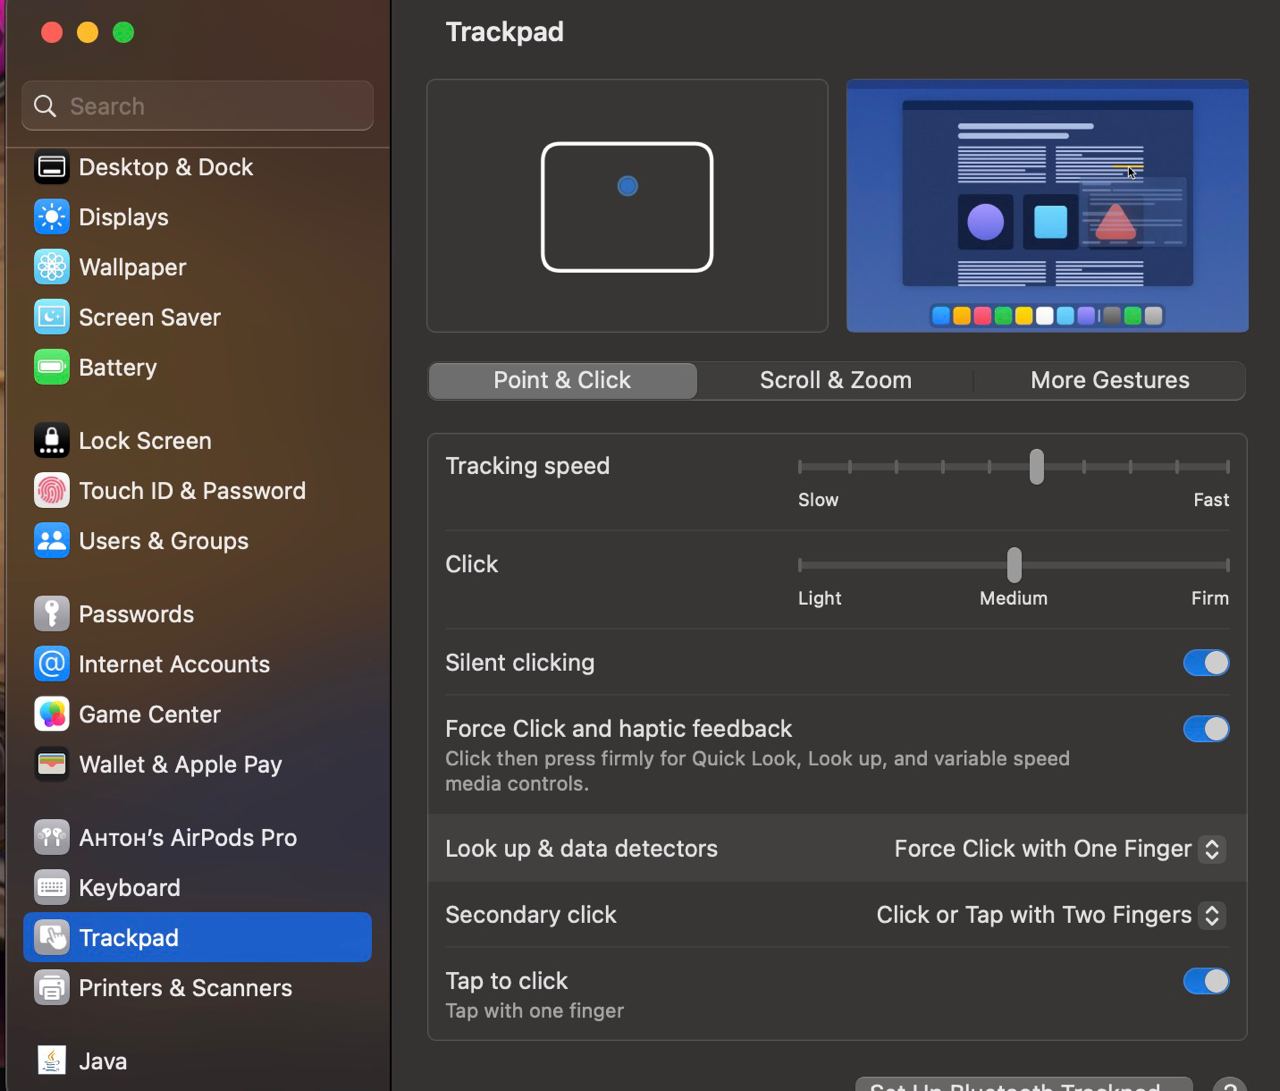Viewport: 1280px width, 1091px height.
Task: Switch to the More Gestures tab
Action: tap(1109, 380)
